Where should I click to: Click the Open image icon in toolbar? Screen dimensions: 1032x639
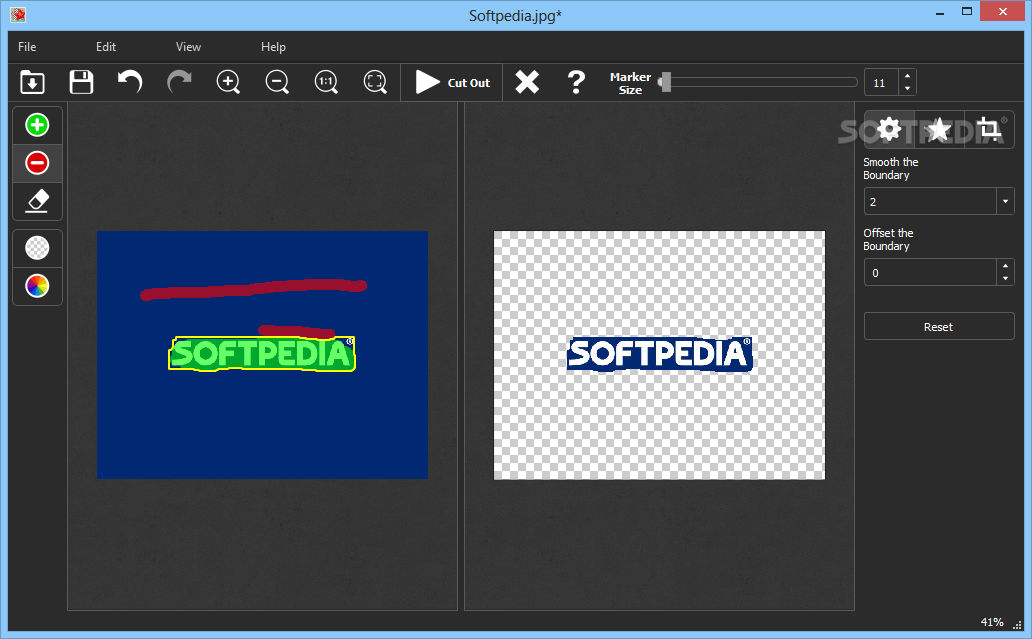click(32, 82)
